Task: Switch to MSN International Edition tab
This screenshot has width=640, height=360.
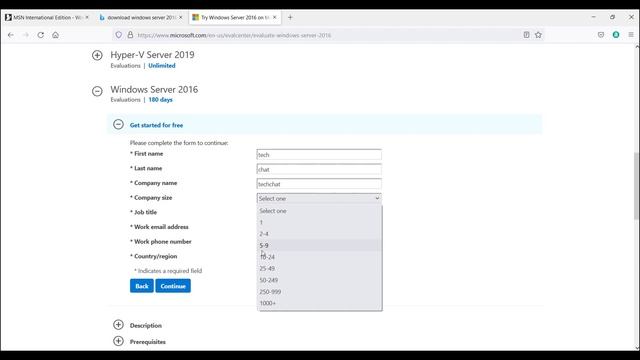Action: (x=47, y=18)
